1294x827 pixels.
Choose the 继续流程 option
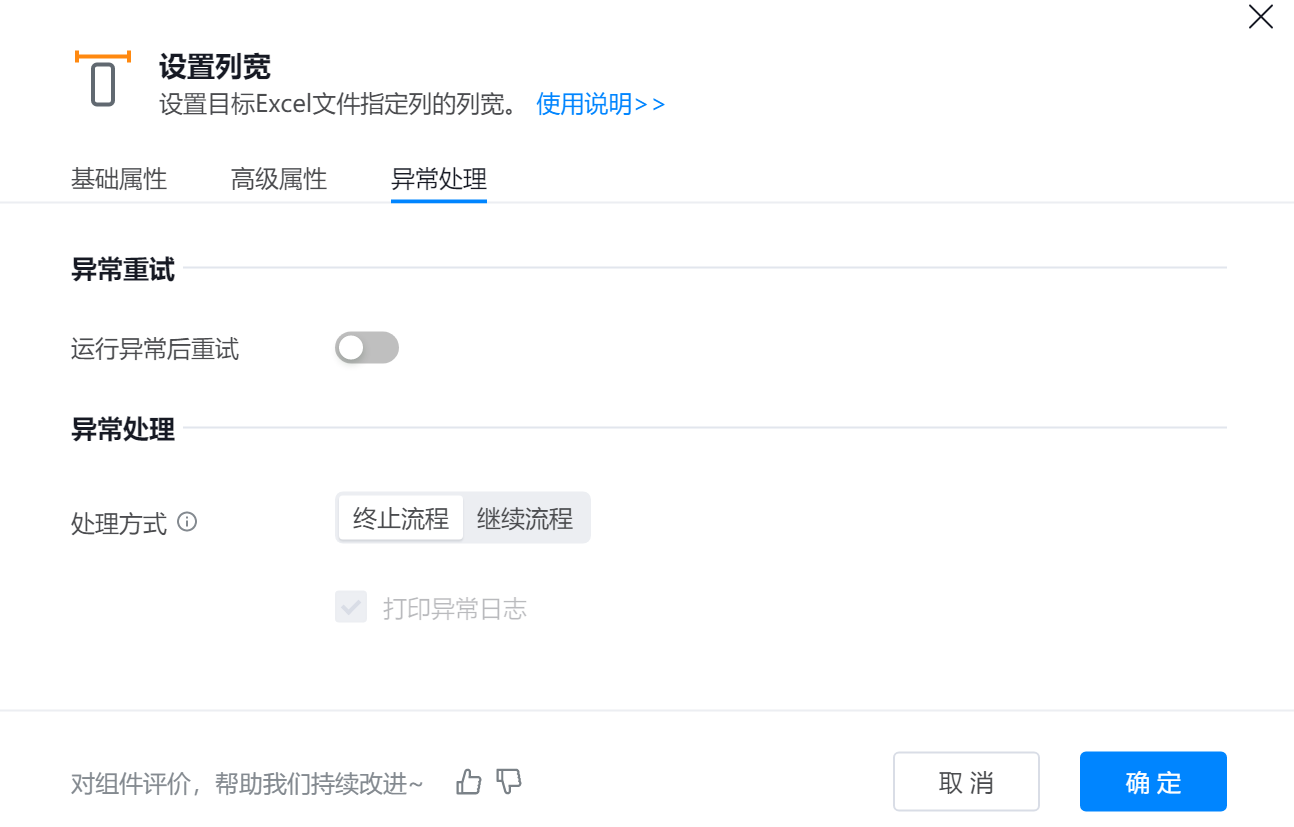pyautogui.click(x=525, y=518)
